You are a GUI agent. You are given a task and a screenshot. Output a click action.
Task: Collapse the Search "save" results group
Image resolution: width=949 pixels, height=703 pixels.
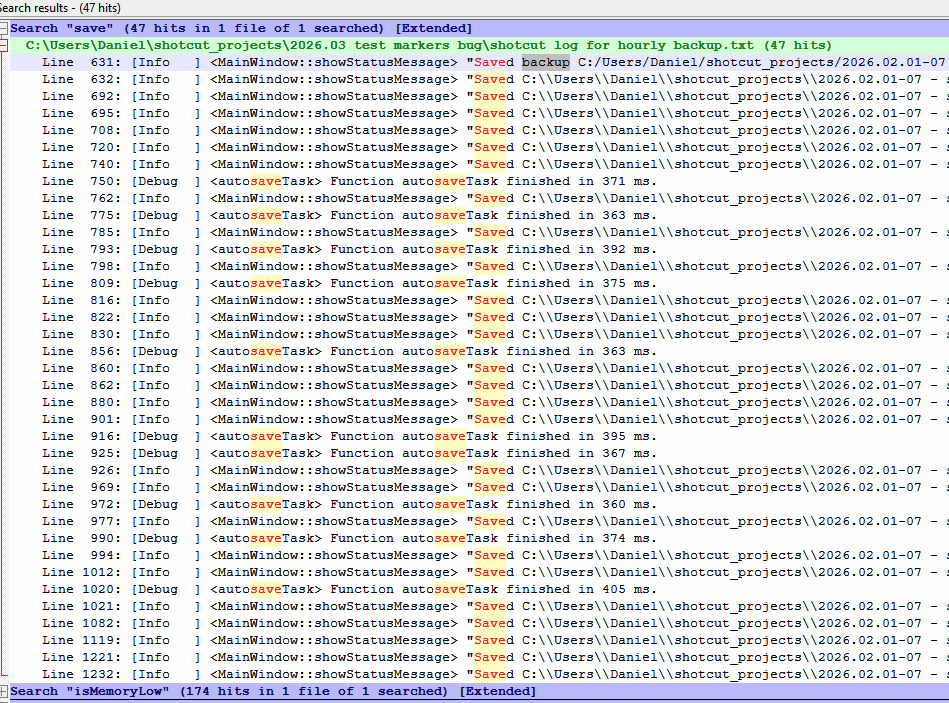(x=4, y=29)
